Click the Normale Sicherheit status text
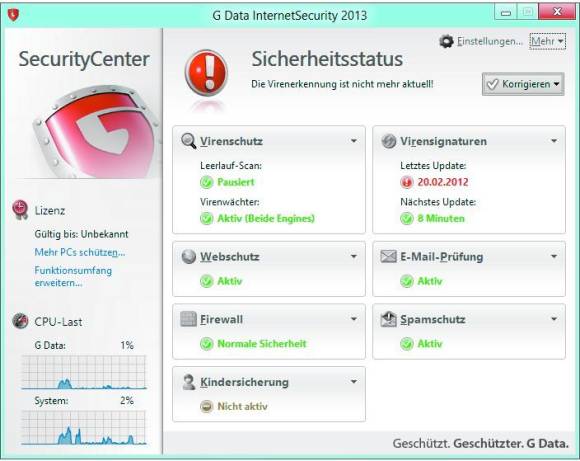Screen dimensions: 580x461 point(262,344)
